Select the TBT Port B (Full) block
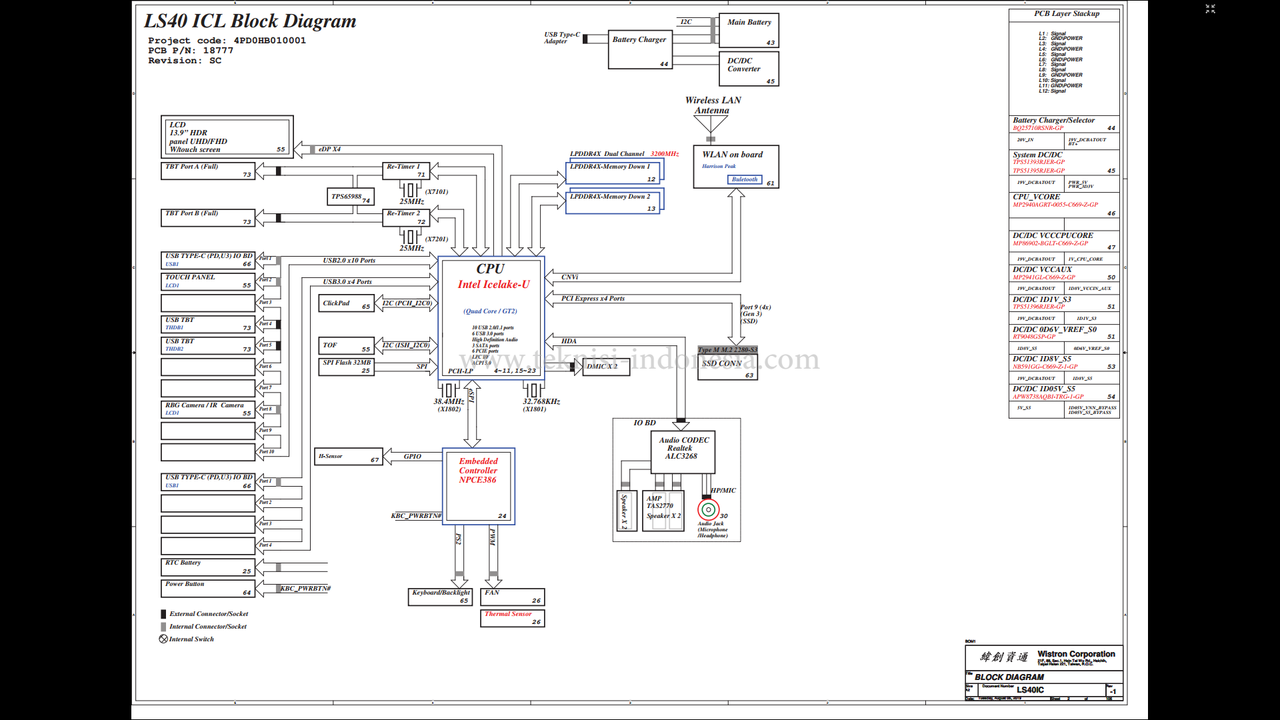1280x720 pixels. point(208,218)
